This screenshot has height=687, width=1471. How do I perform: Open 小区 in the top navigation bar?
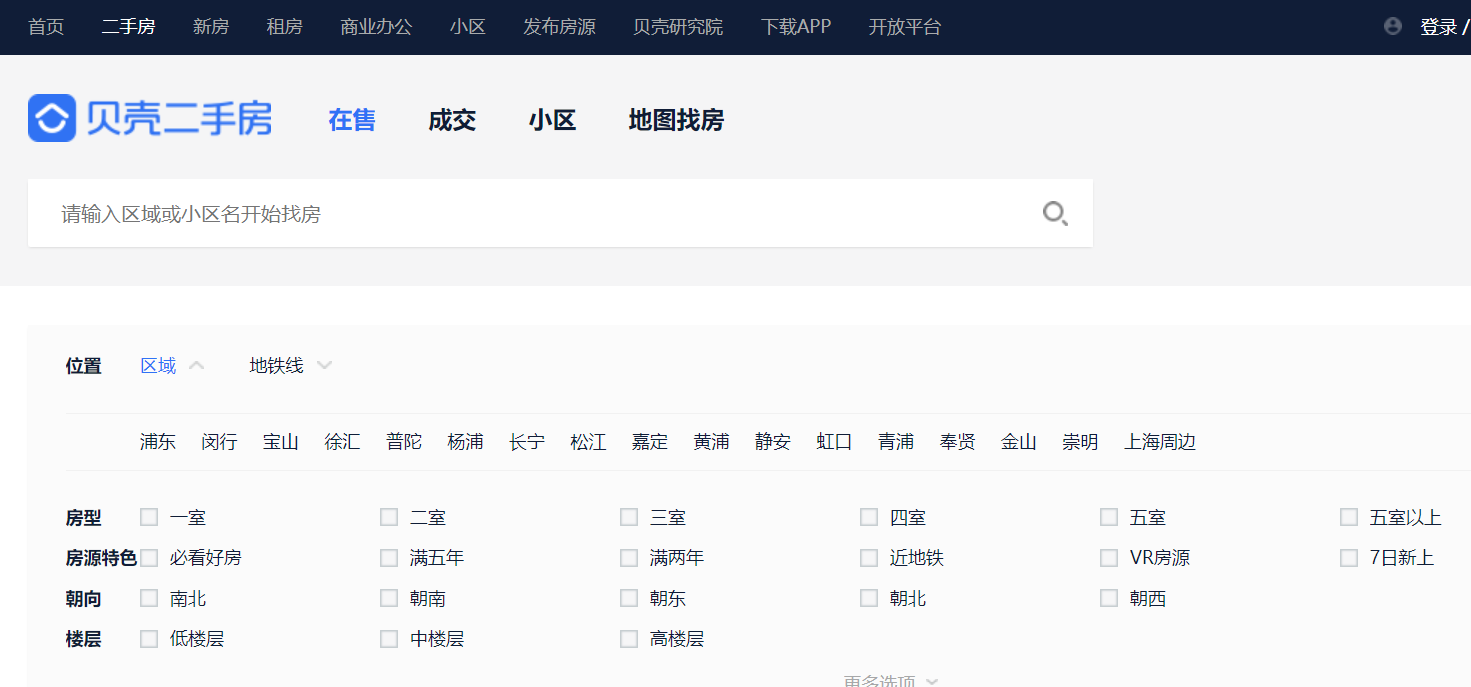(x=468, y=27)
